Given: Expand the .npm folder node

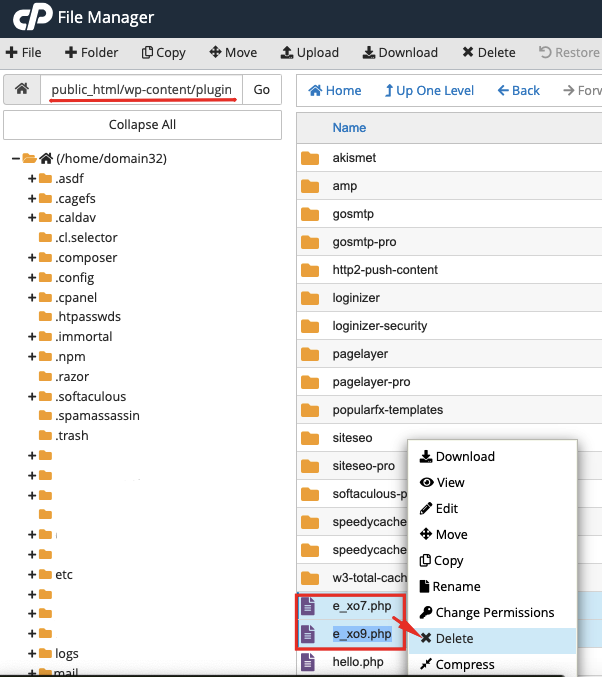Looking at the screenshot, I should 32,356.
